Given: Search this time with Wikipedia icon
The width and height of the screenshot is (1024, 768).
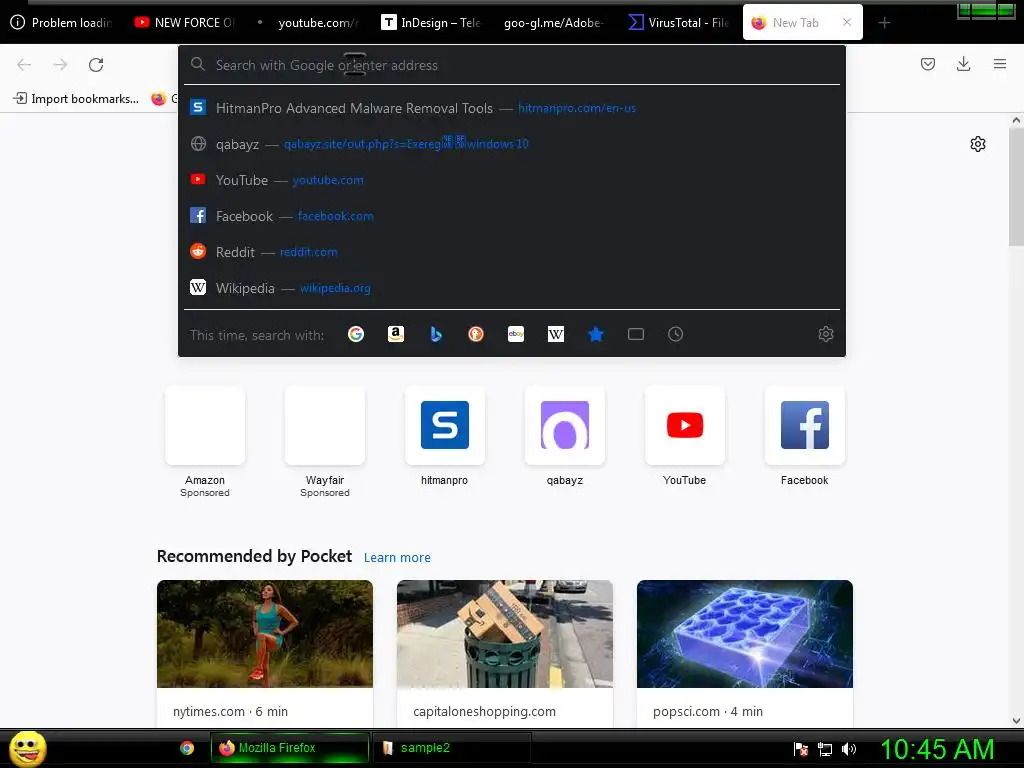Looking at the screenshot, I should [x=556, y=334].
